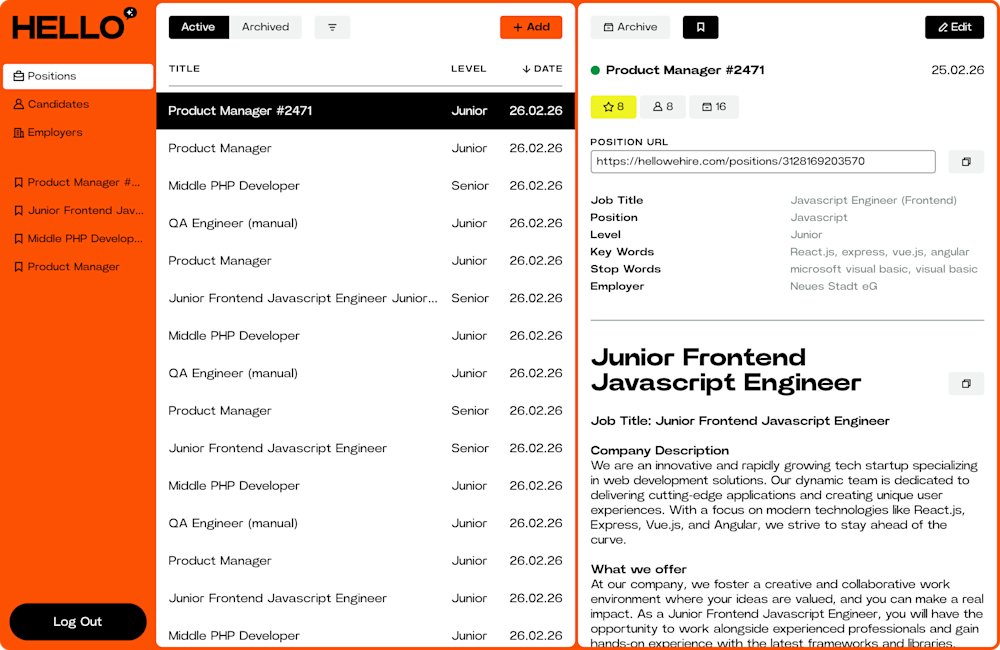Click the calendar badge showing 16
Viewport: 1000px width, 650px height.
coord(713,106)
